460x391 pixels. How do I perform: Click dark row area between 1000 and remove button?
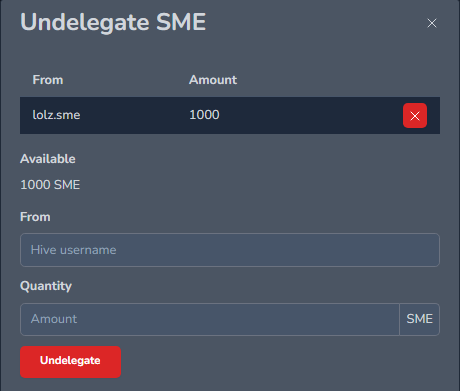point(311,115)
